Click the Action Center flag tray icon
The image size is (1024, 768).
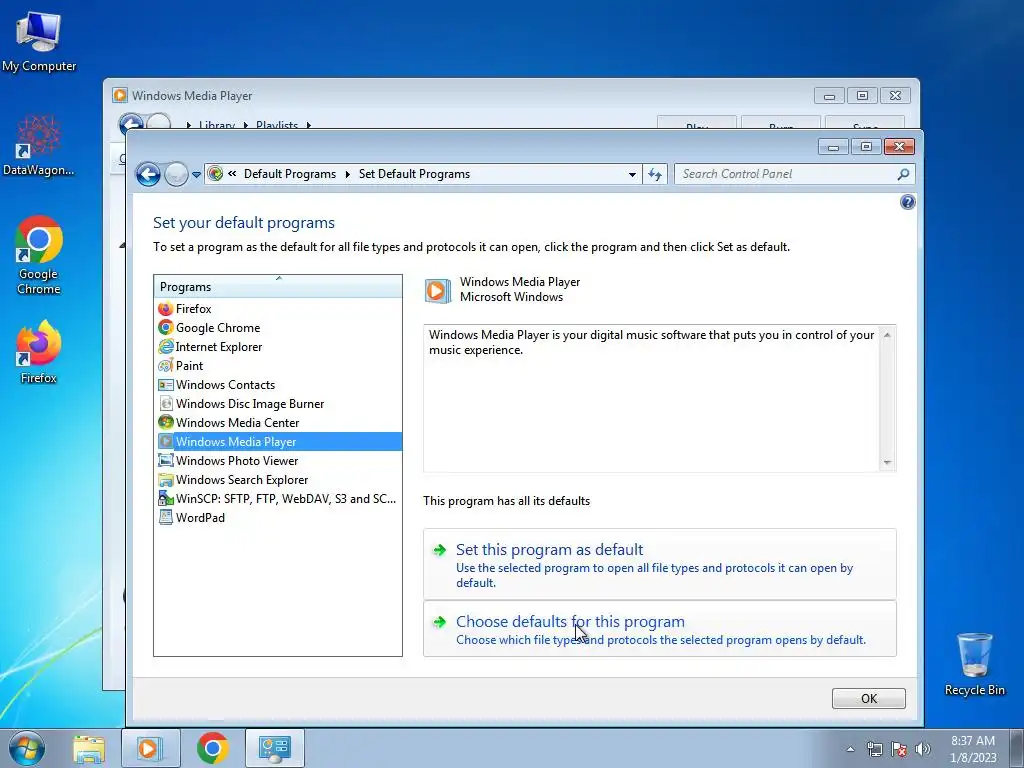click(899, 749)
